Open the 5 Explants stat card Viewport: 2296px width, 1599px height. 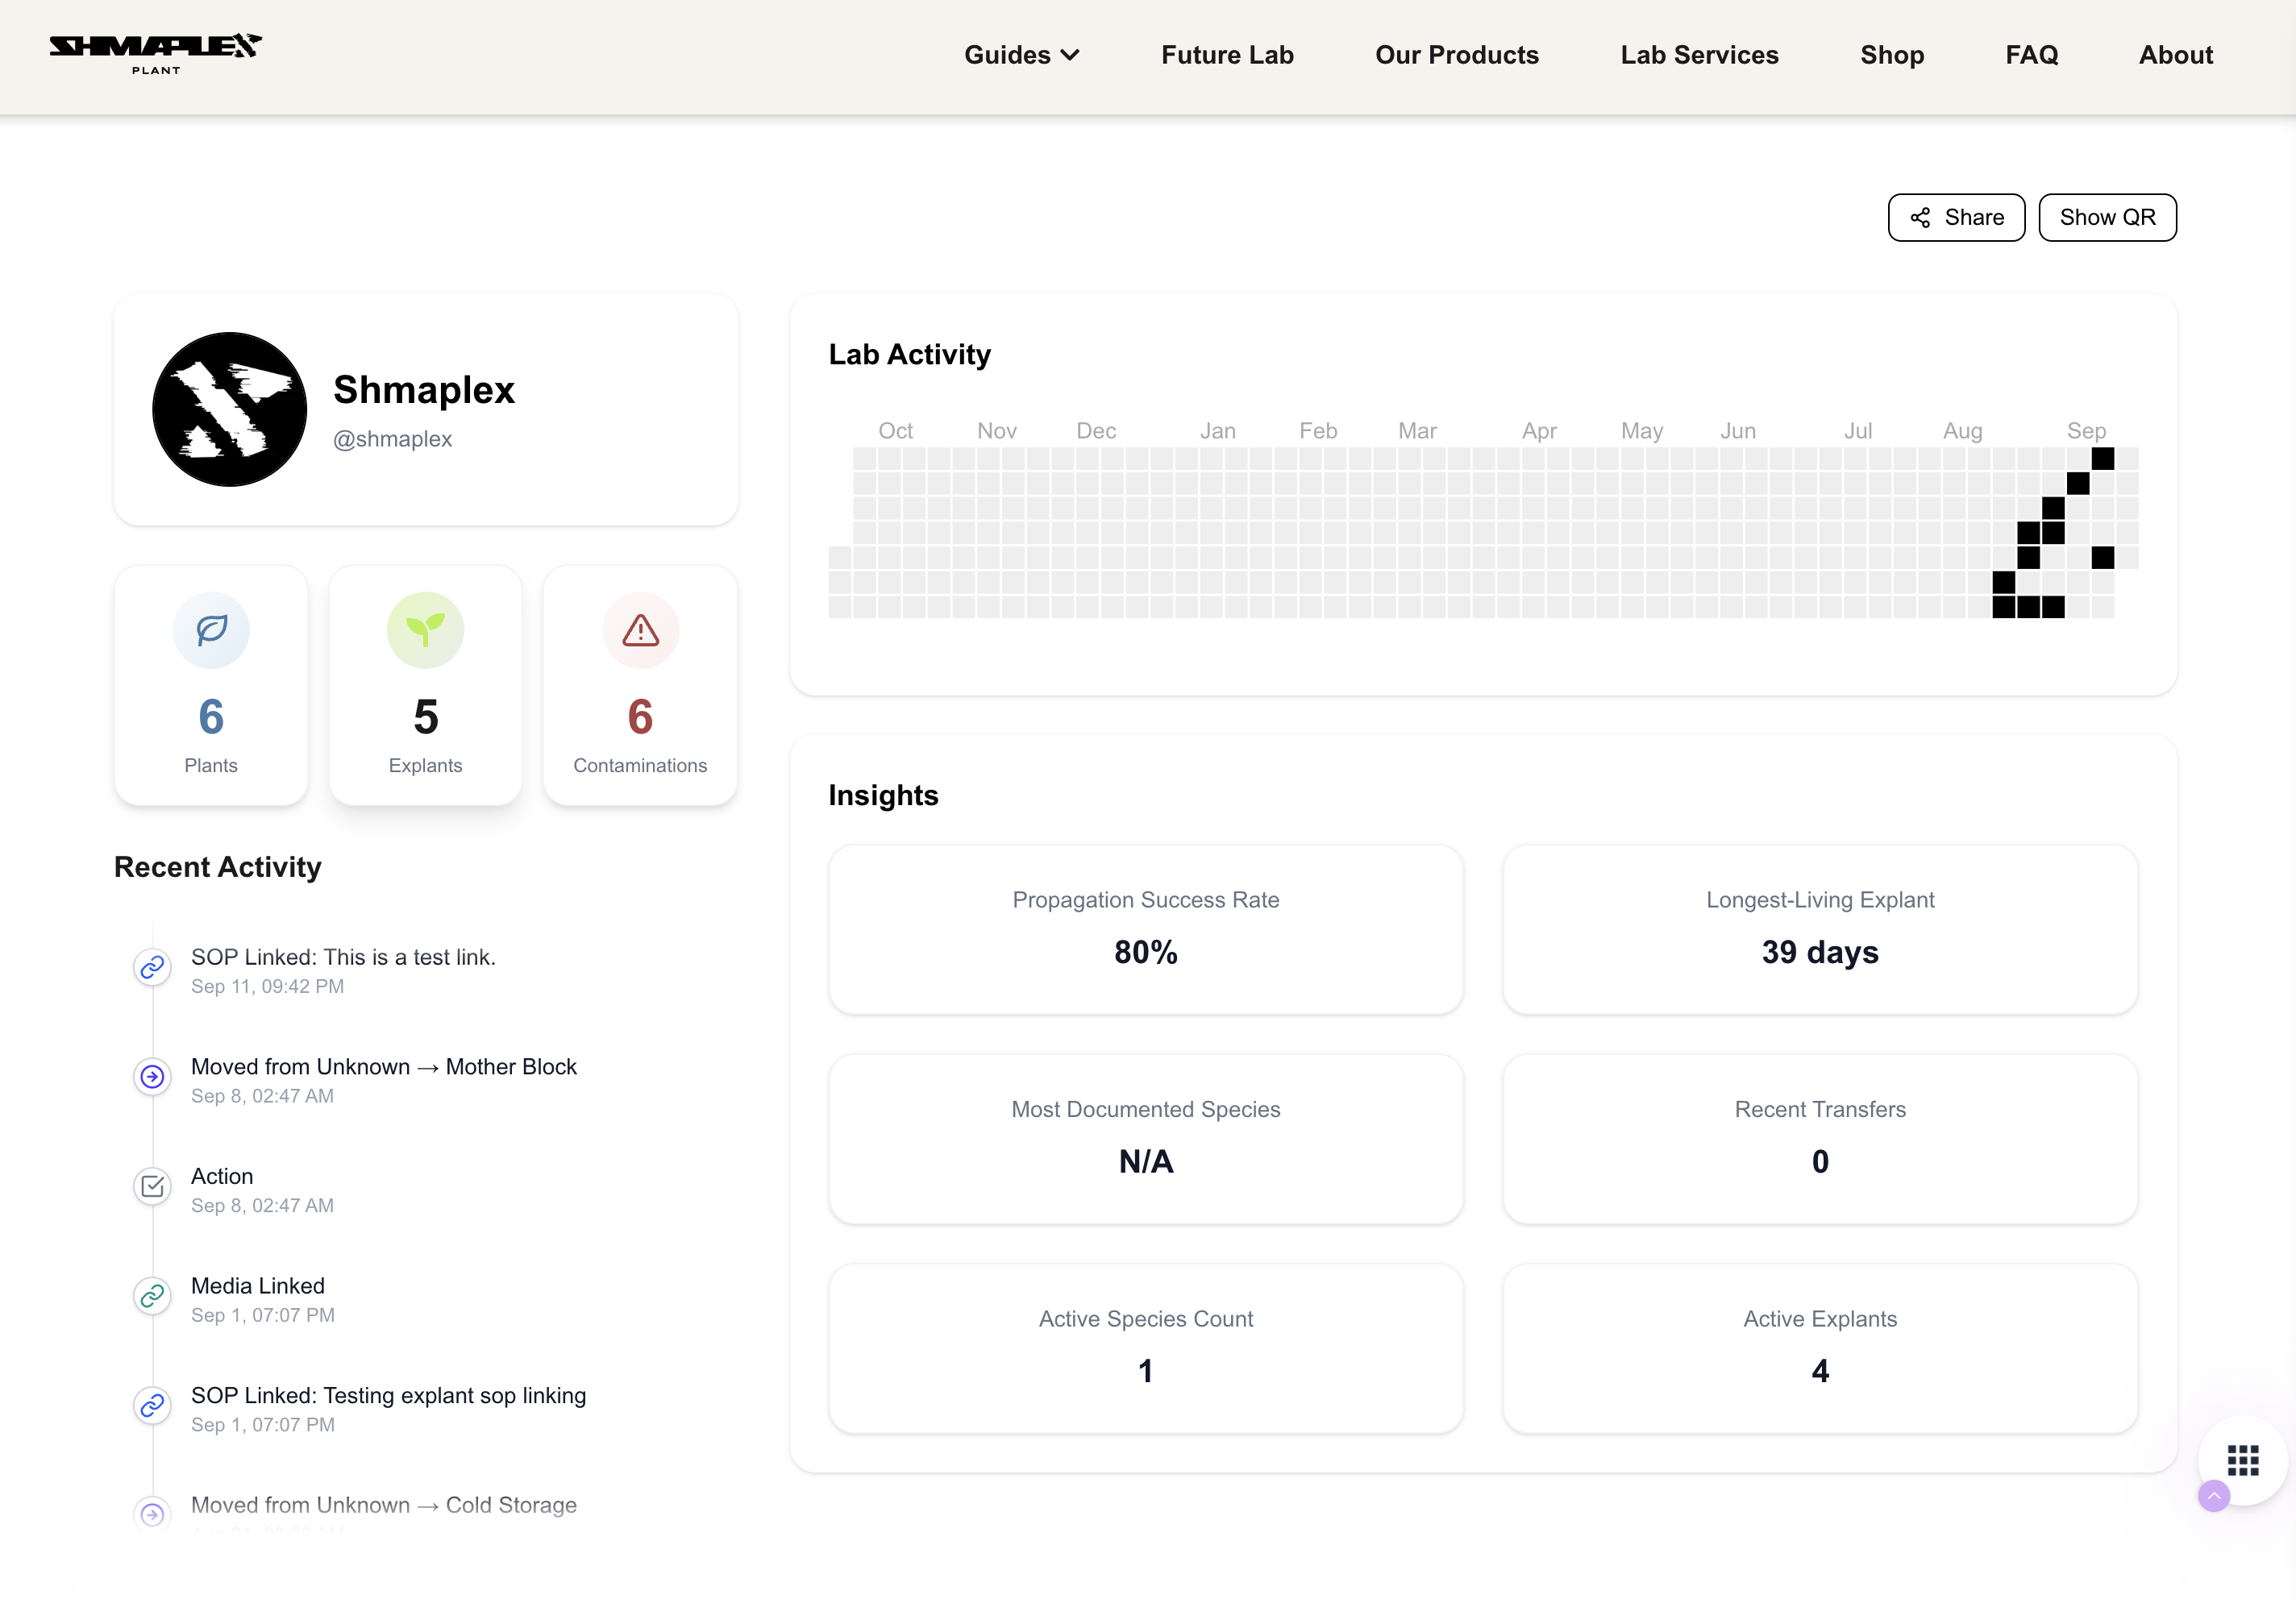click(x=425, y=685)
